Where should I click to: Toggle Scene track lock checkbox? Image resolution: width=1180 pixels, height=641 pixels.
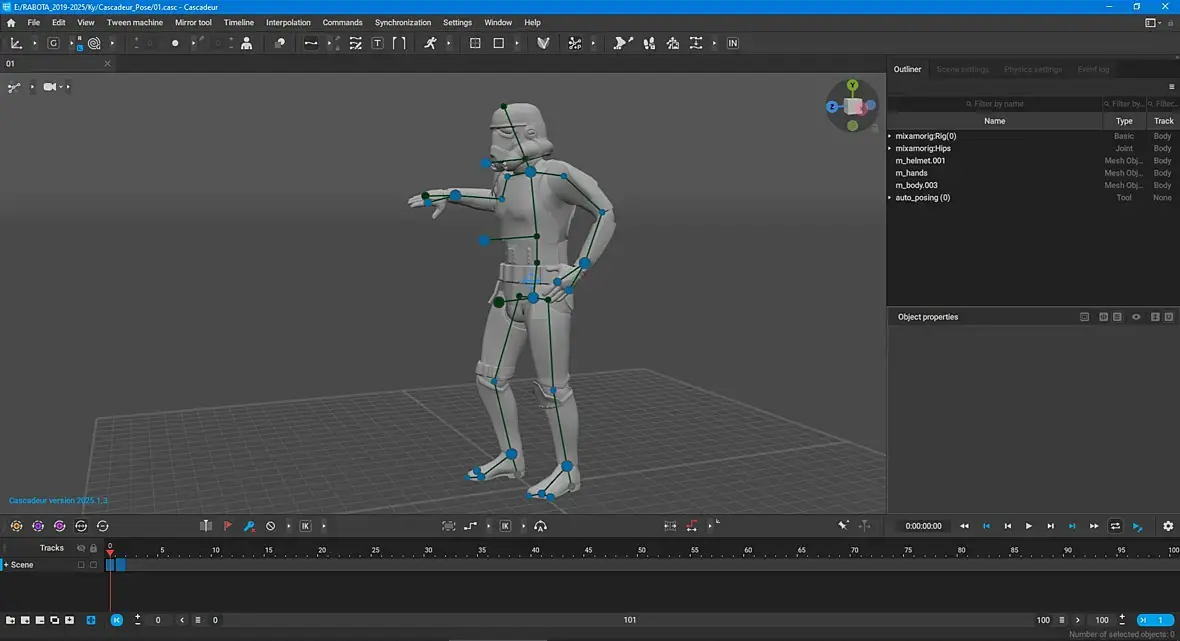click(94, 565)
